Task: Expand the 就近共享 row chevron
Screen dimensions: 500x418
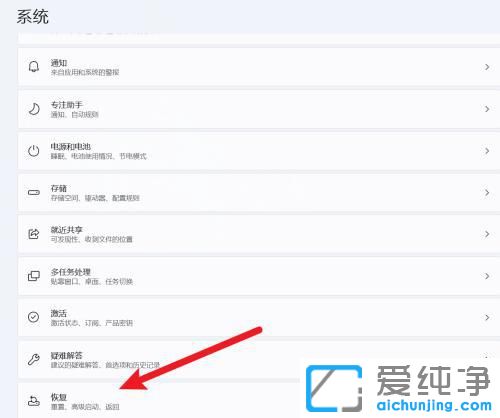Action: 487,234
